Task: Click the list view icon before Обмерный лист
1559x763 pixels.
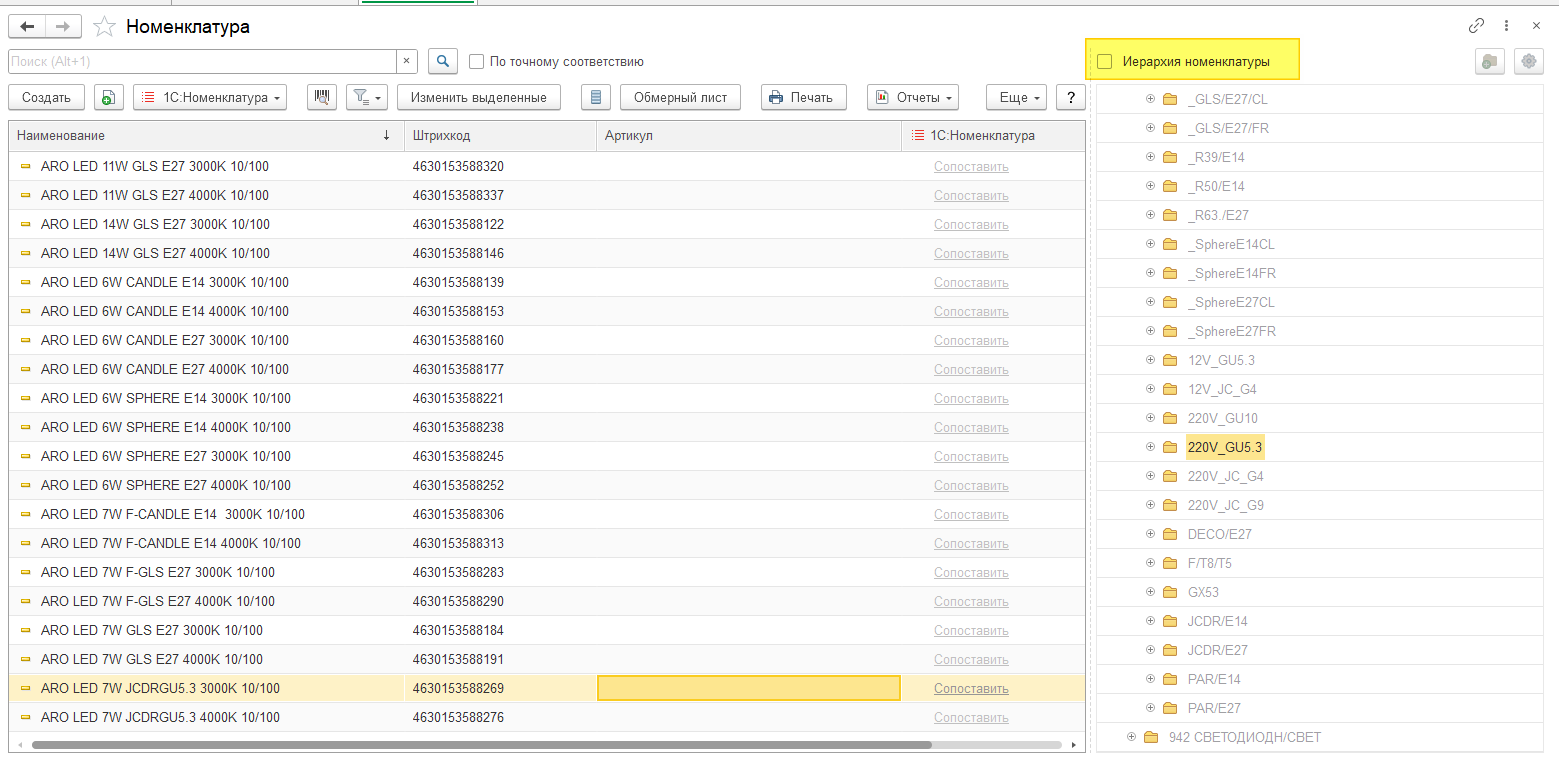Action: [x=595, y=97]
